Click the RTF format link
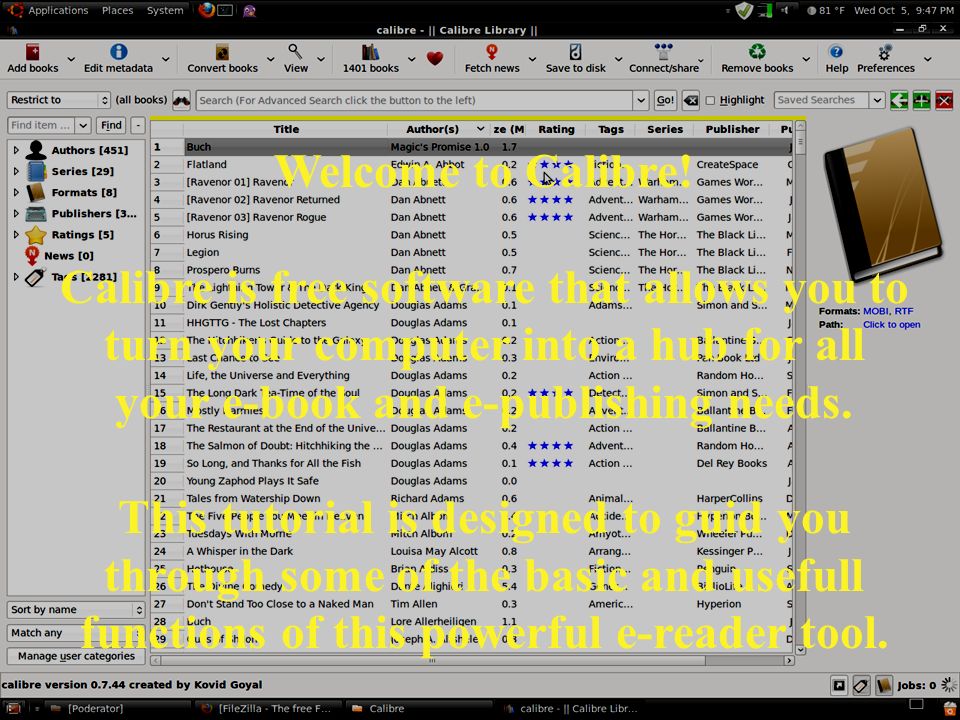This screenshot has width=960, height=720. click(x=904, y=311)
